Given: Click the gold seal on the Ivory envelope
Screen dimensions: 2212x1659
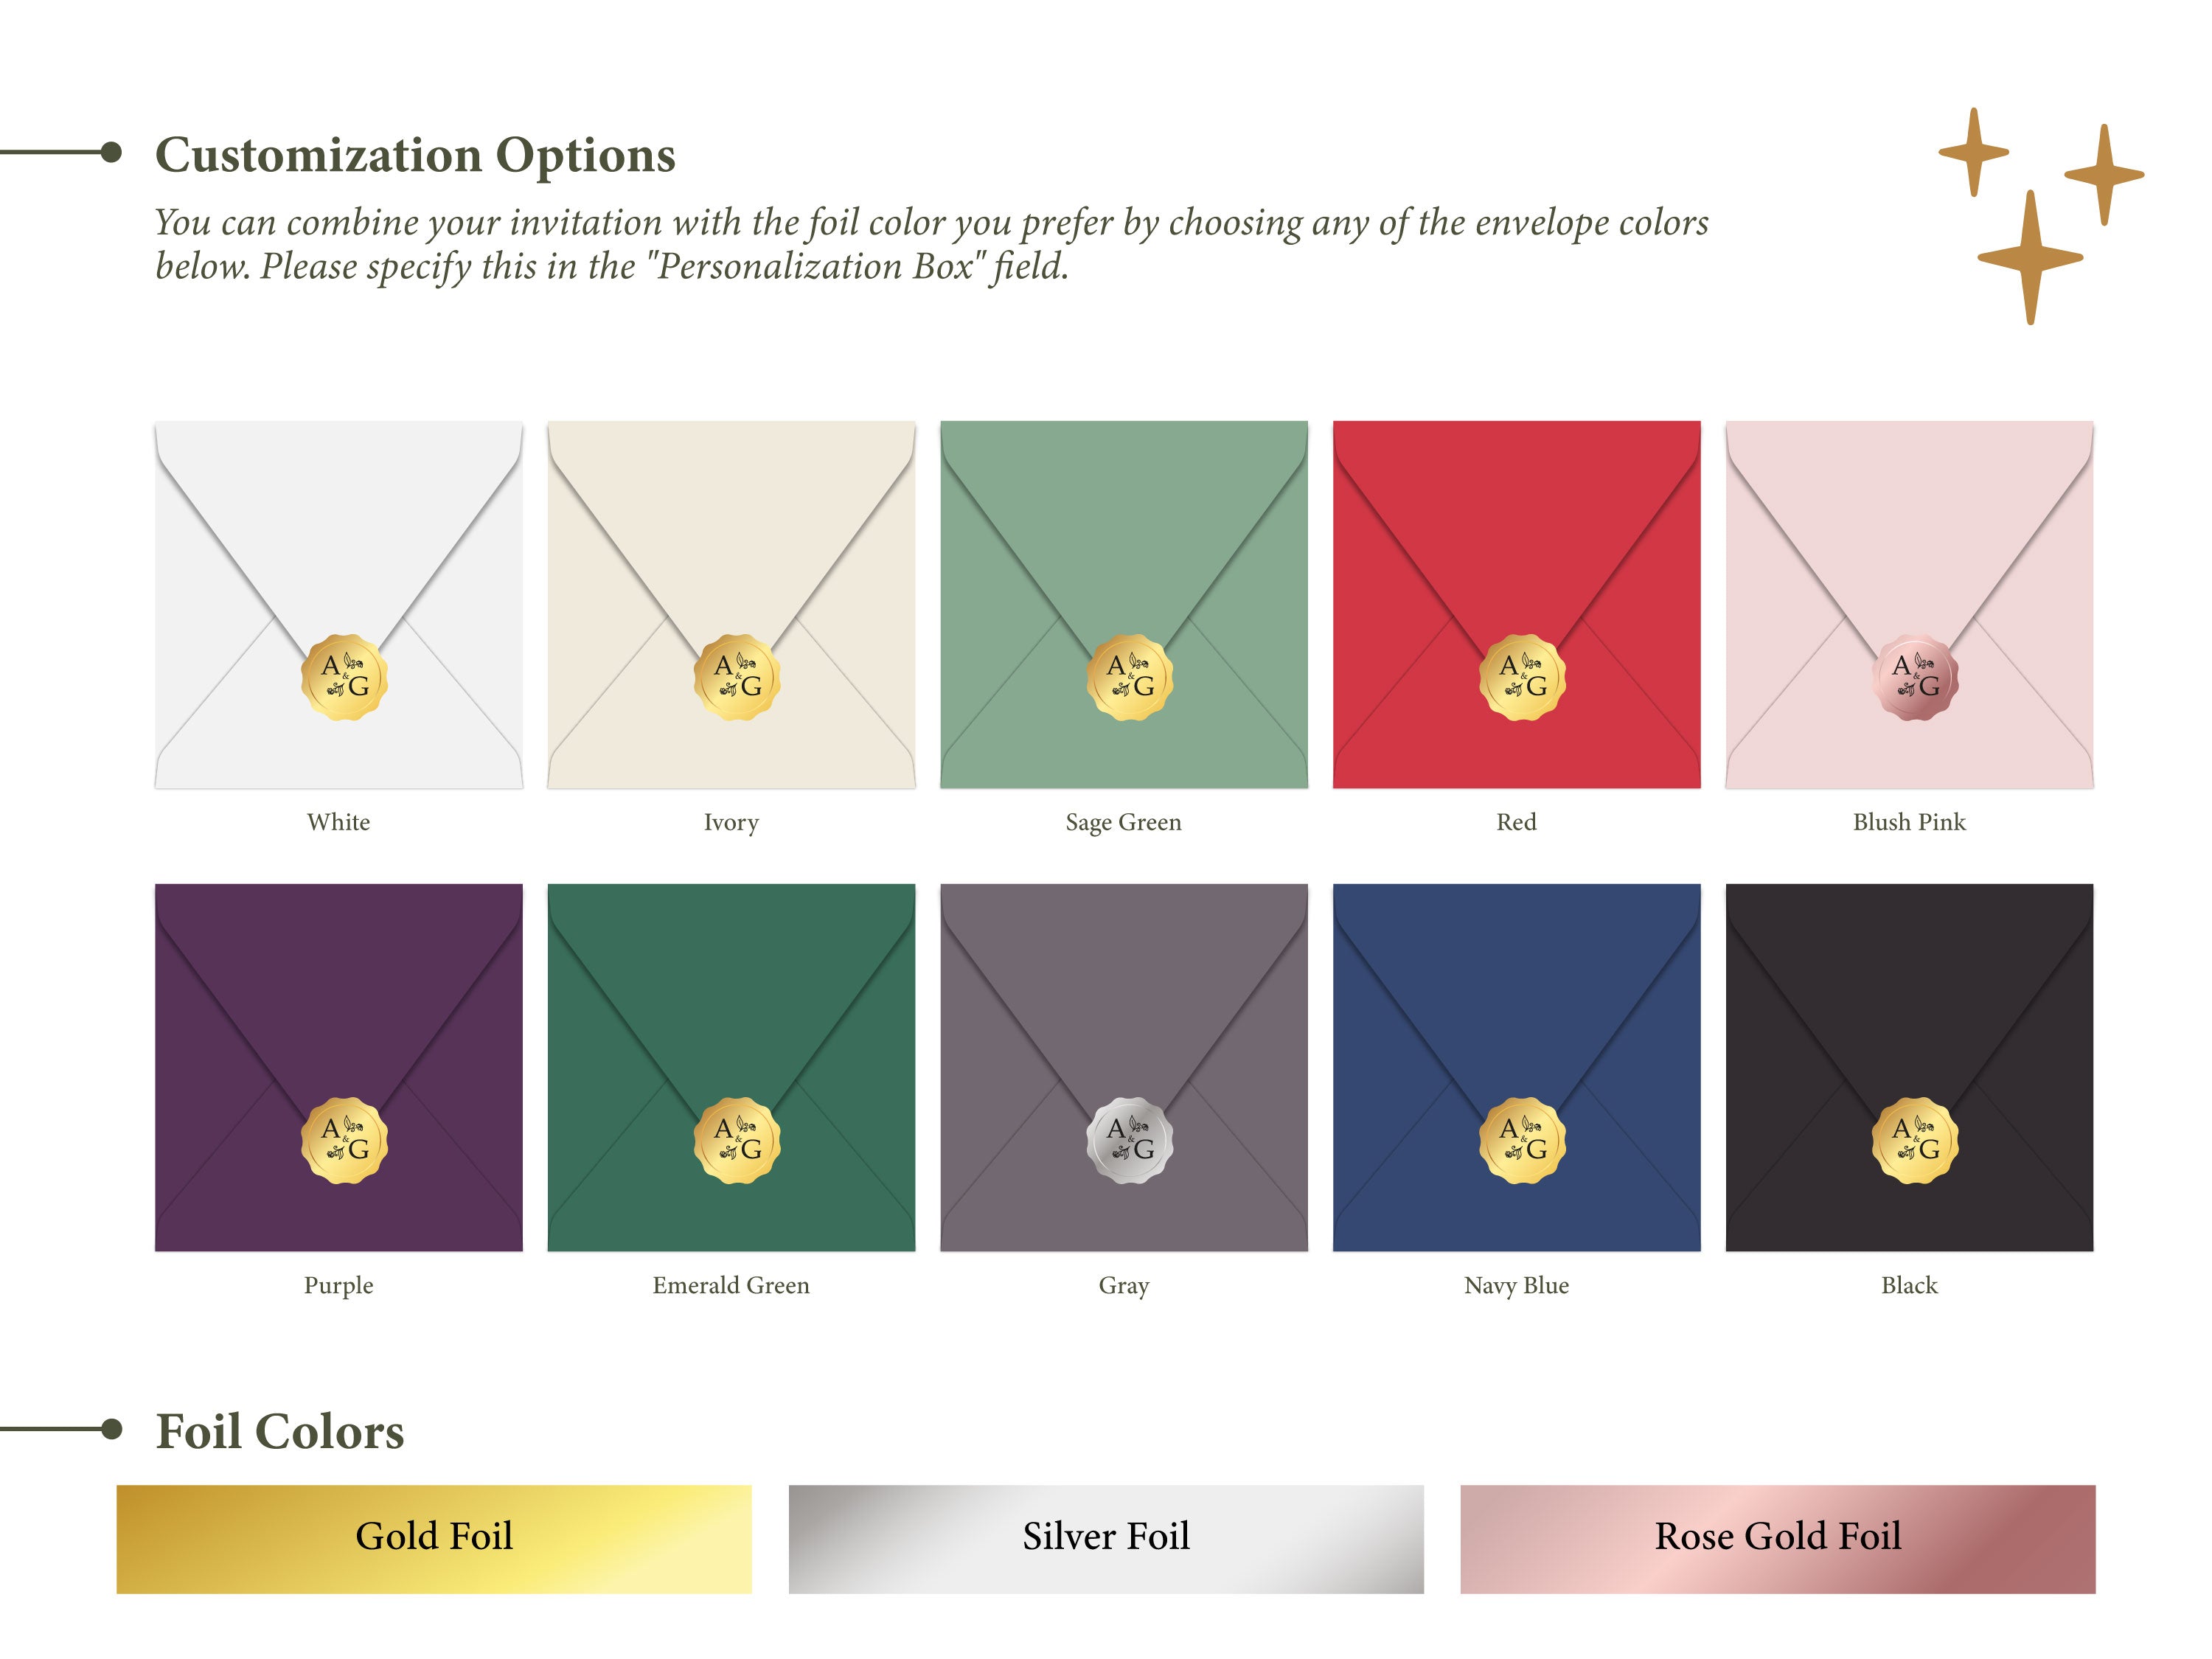Looking at the screenshot, I should 737,677.
